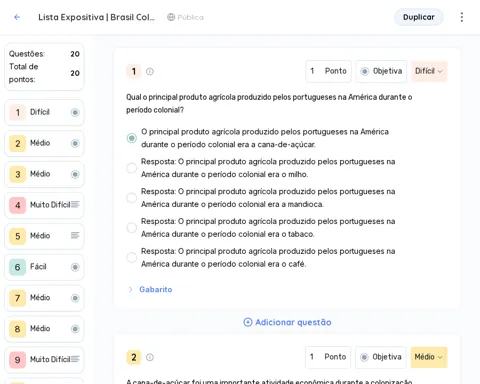Open the three-dot options menu
Image resolution: width=480 pixels, height=384 pixels.
coord(462,17)
